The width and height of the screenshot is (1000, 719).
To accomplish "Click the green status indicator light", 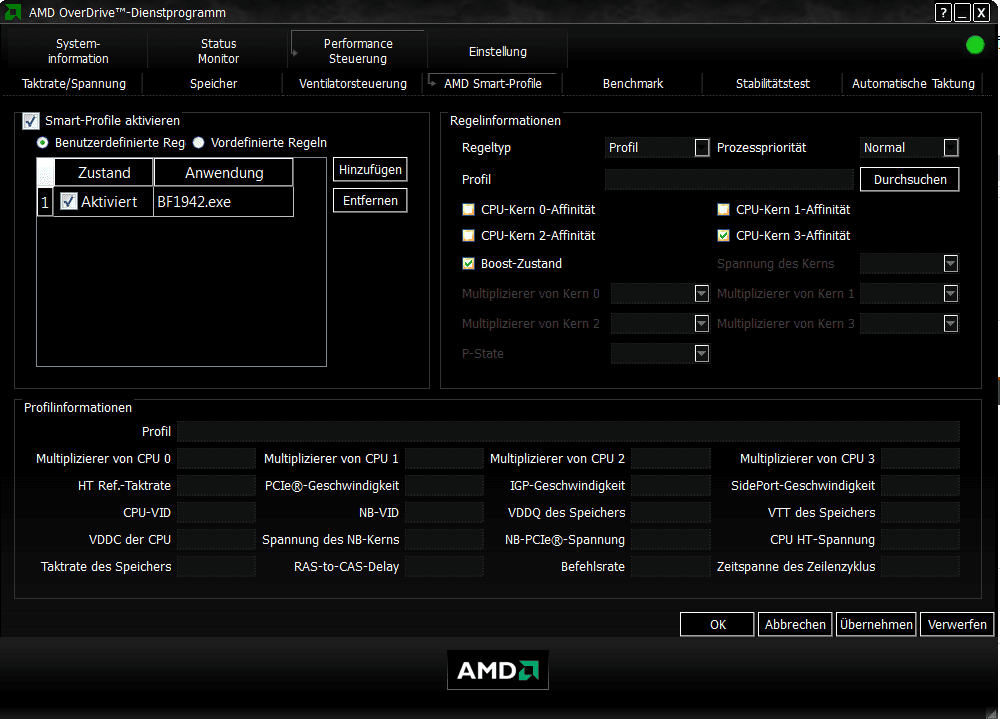I will click(974, 45).
